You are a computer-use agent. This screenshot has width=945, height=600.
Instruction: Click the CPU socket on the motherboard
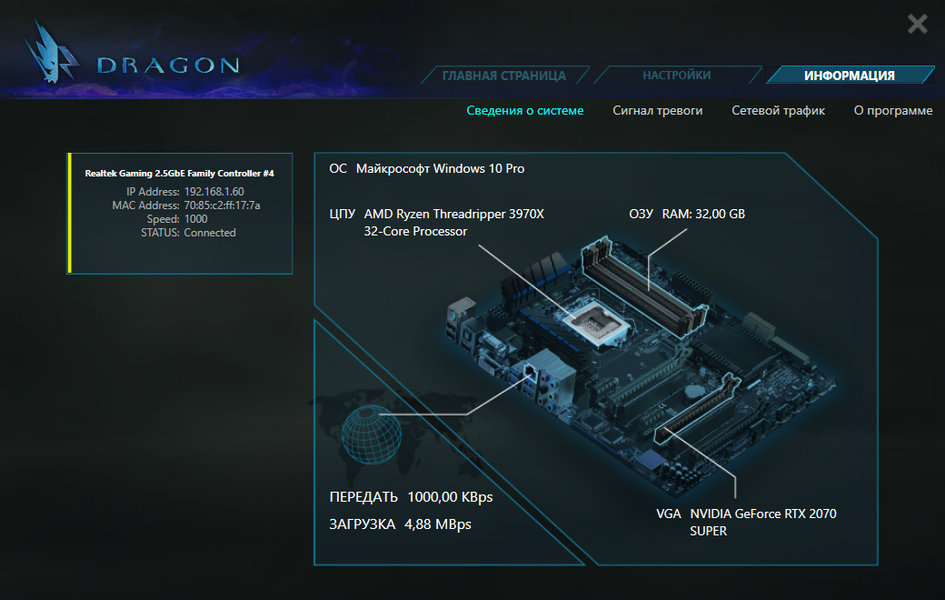[x=597, y=324]
